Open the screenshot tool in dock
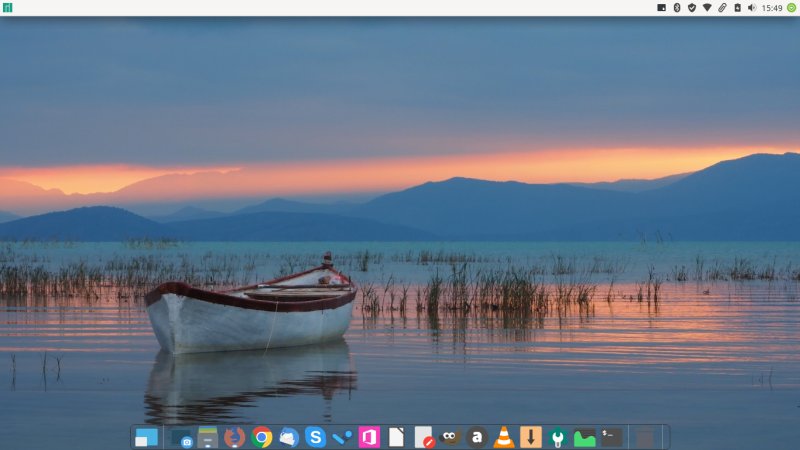 click(182, 437)
